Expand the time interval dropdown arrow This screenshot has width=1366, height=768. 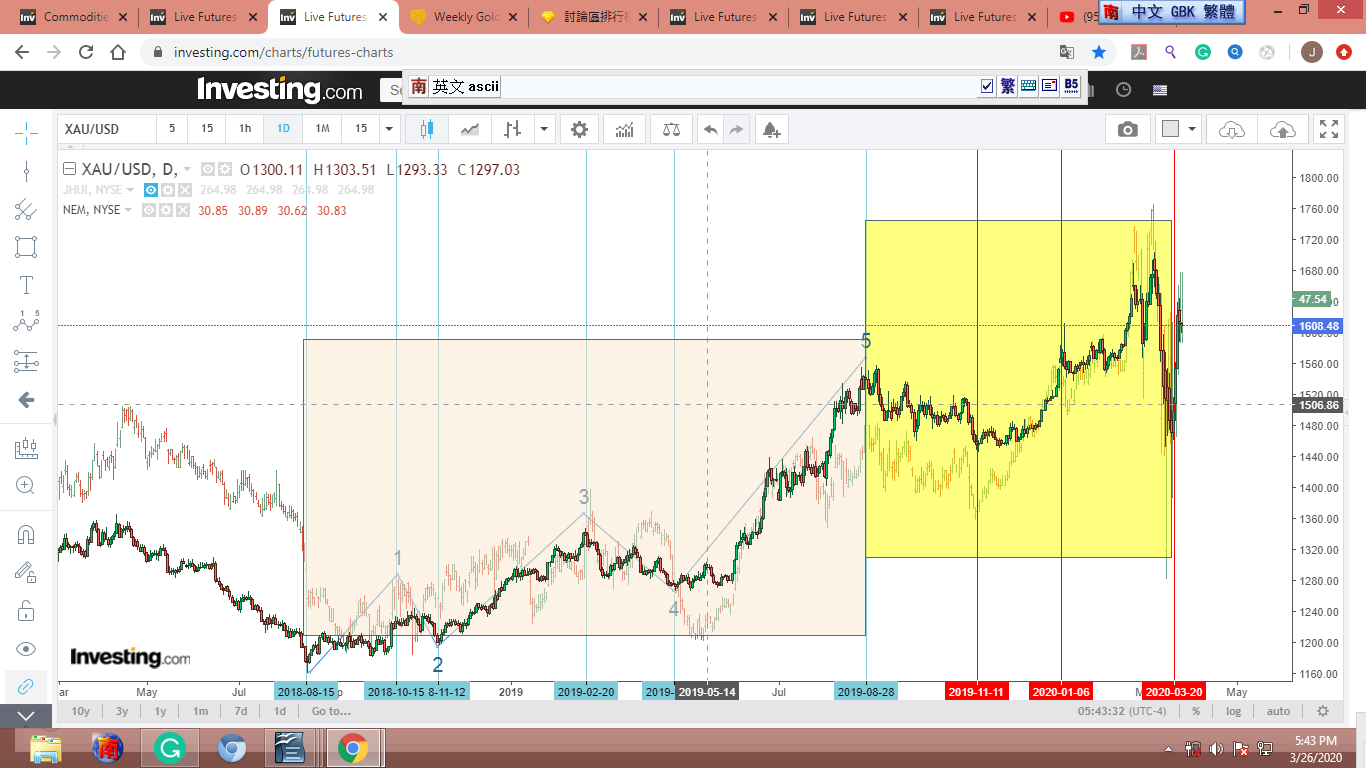[390, 129]
